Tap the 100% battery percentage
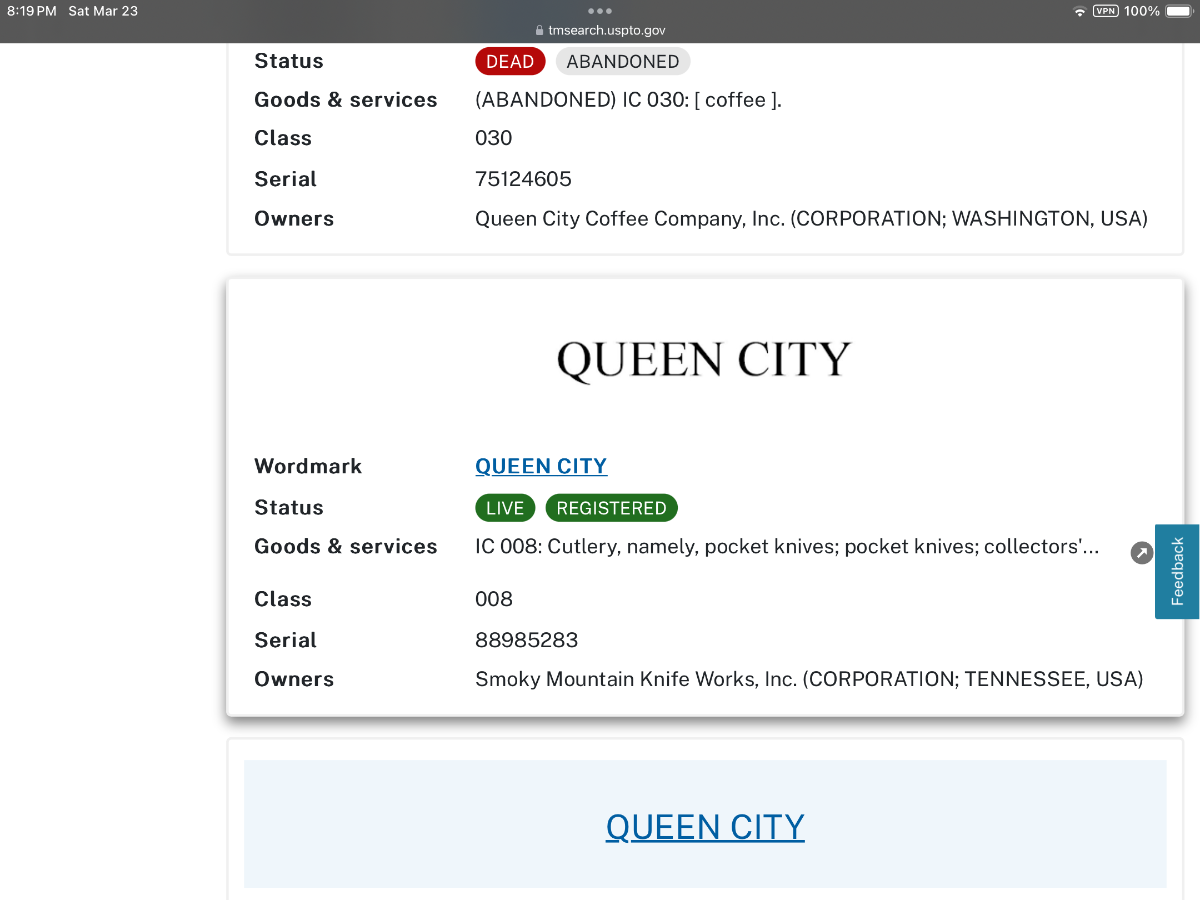The height and width of the screenshot is (900, 1200). tap(1141, 11)
